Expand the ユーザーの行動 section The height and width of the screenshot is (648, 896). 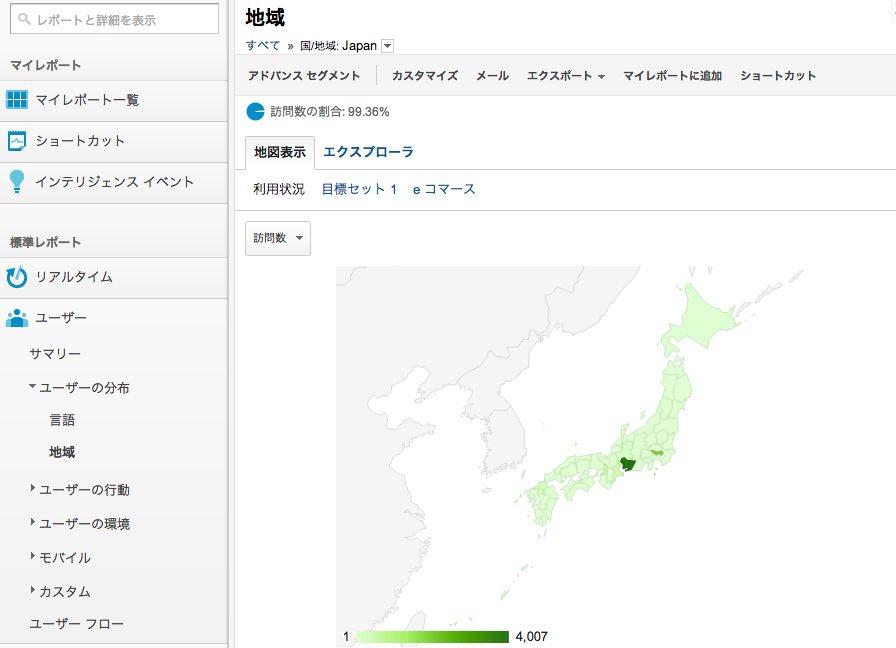coord(33,489)
